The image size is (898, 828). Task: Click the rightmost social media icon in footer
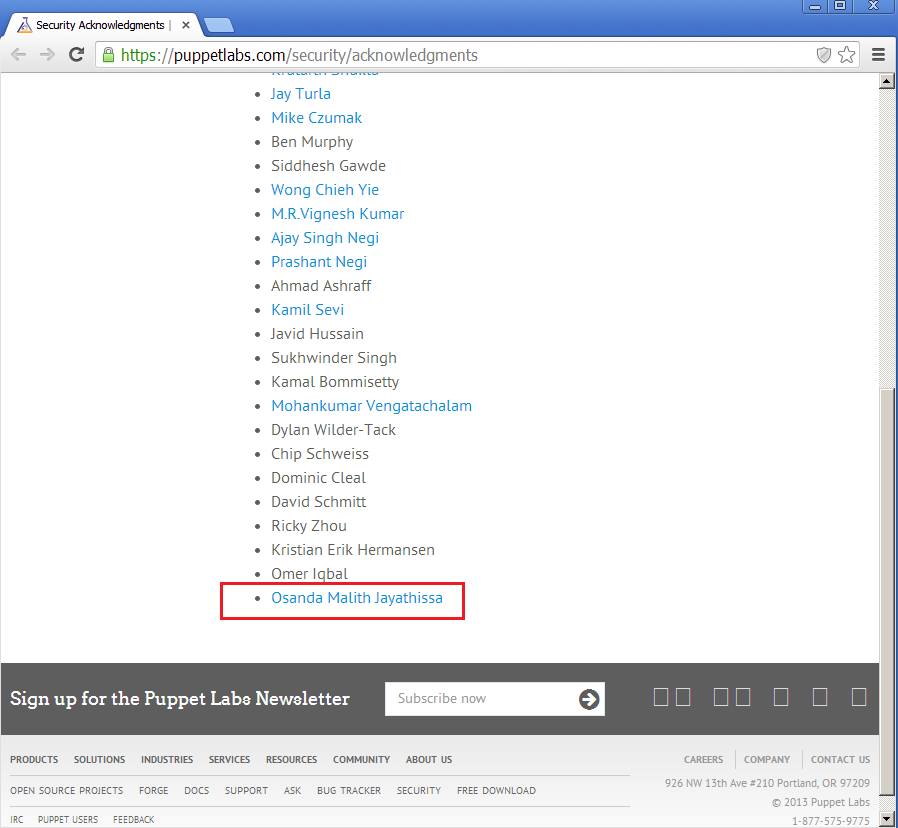tap(858, 698)
